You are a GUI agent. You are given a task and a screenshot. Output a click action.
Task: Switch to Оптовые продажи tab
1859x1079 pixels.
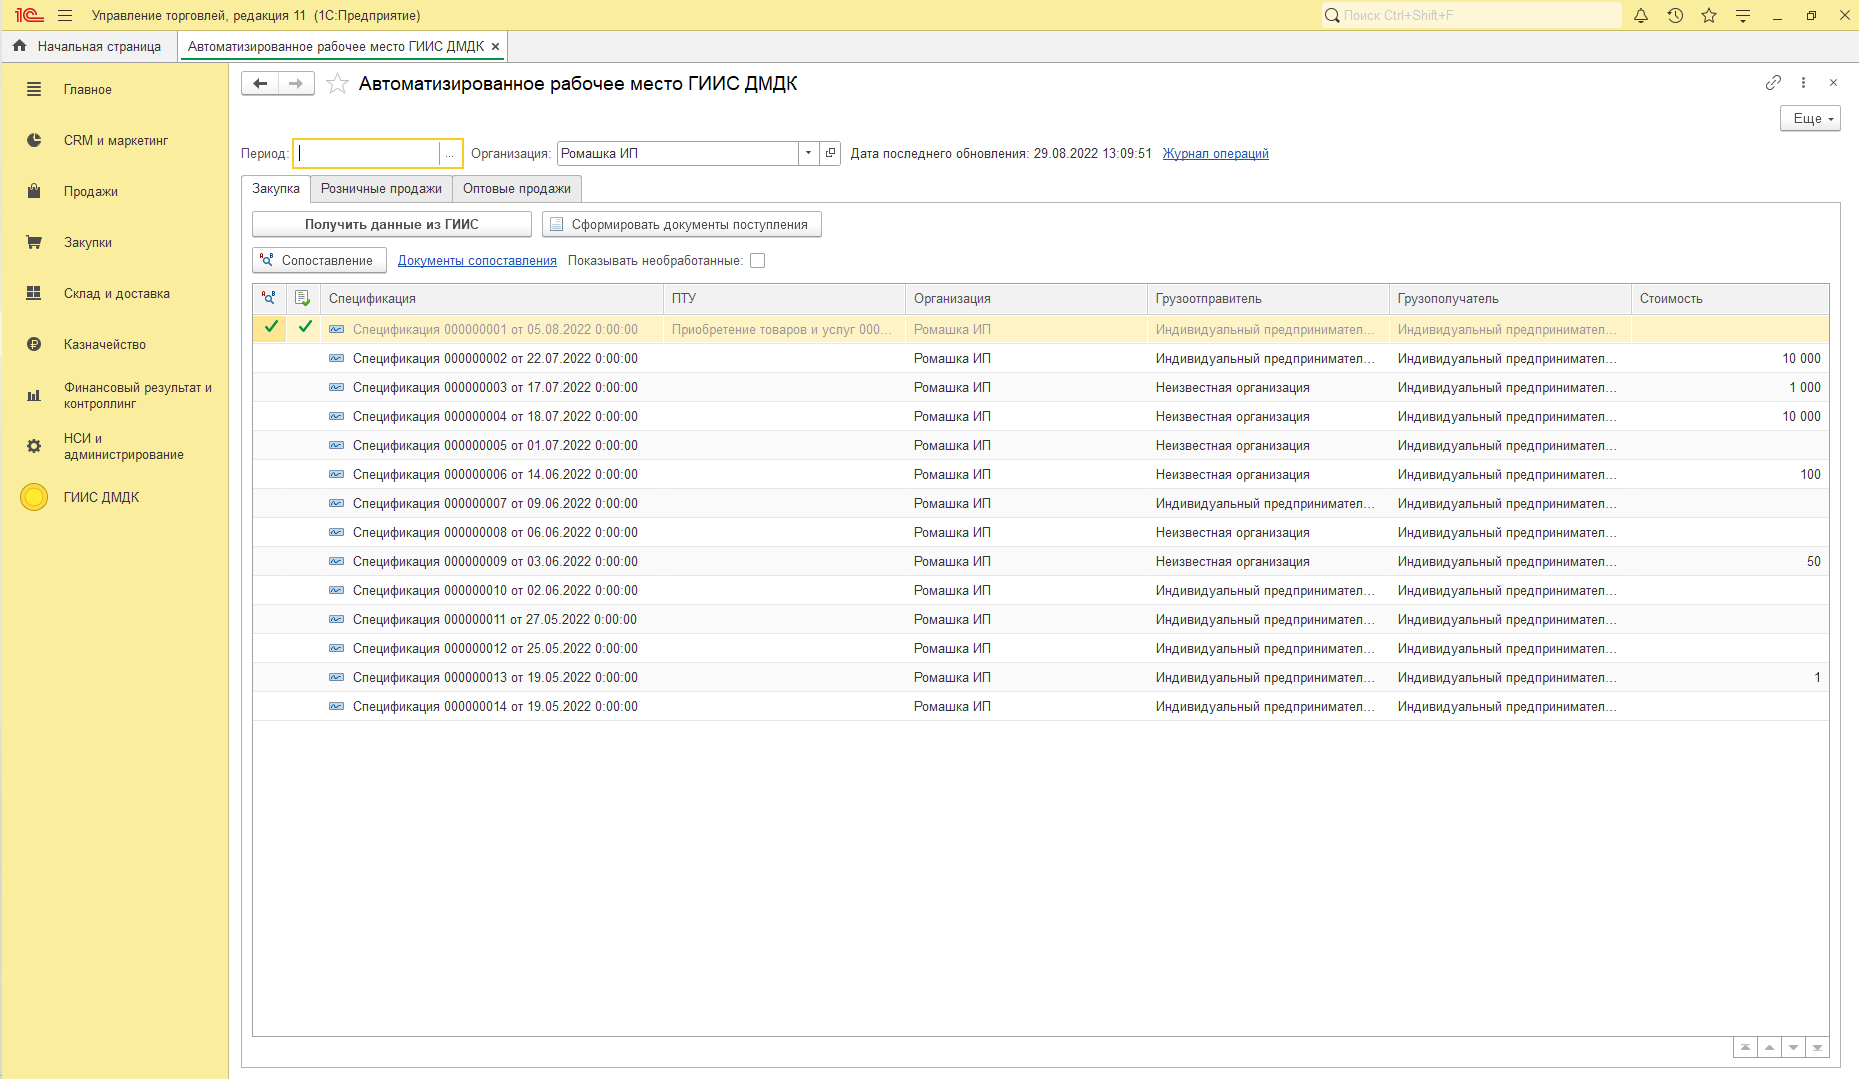point(516,189)
